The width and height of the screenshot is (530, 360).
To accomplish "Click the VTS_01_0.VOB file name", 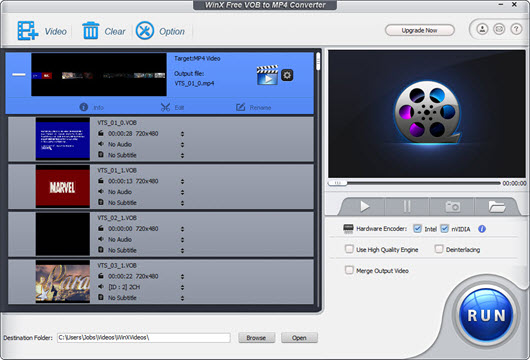I will [x=117, y=123].
